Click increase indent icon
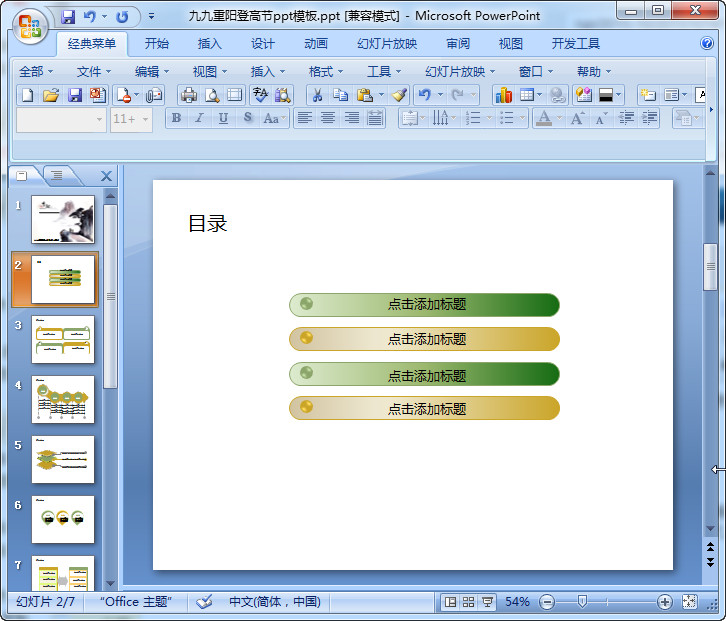This screenshot has height=621, width=726. 649,119
